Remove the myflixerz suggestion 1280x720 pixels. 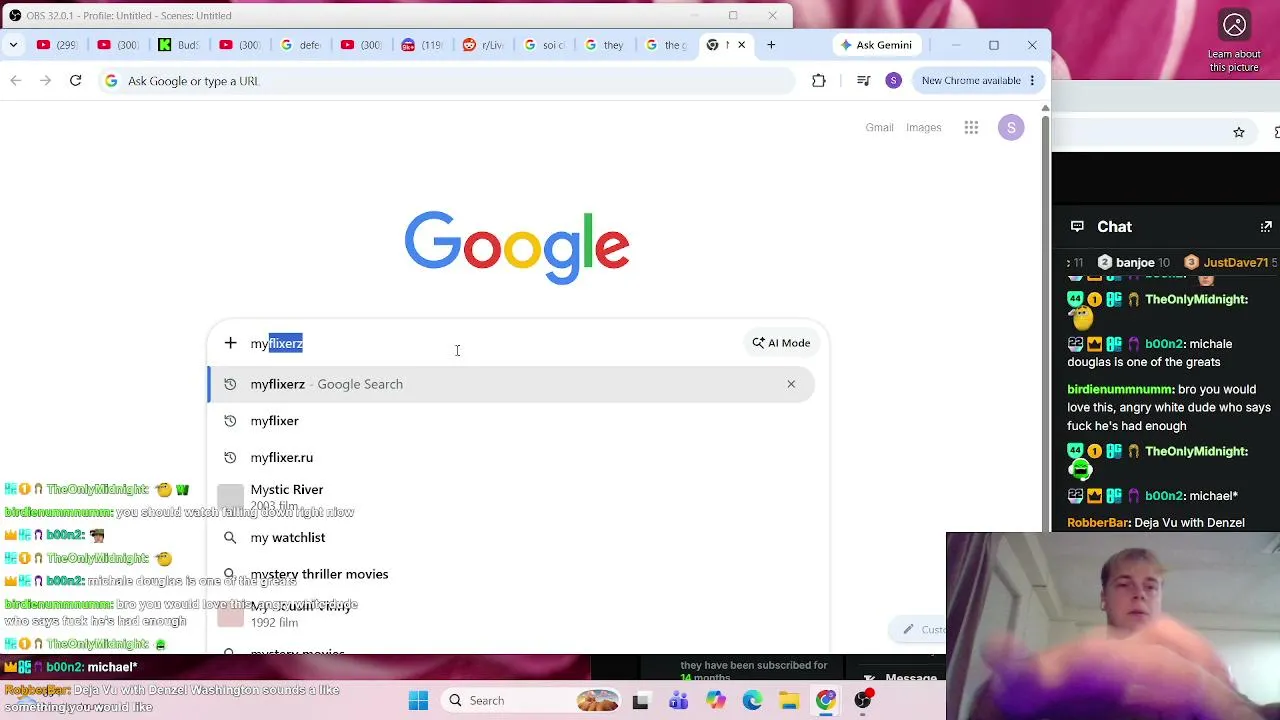click(x=791, y=384)
